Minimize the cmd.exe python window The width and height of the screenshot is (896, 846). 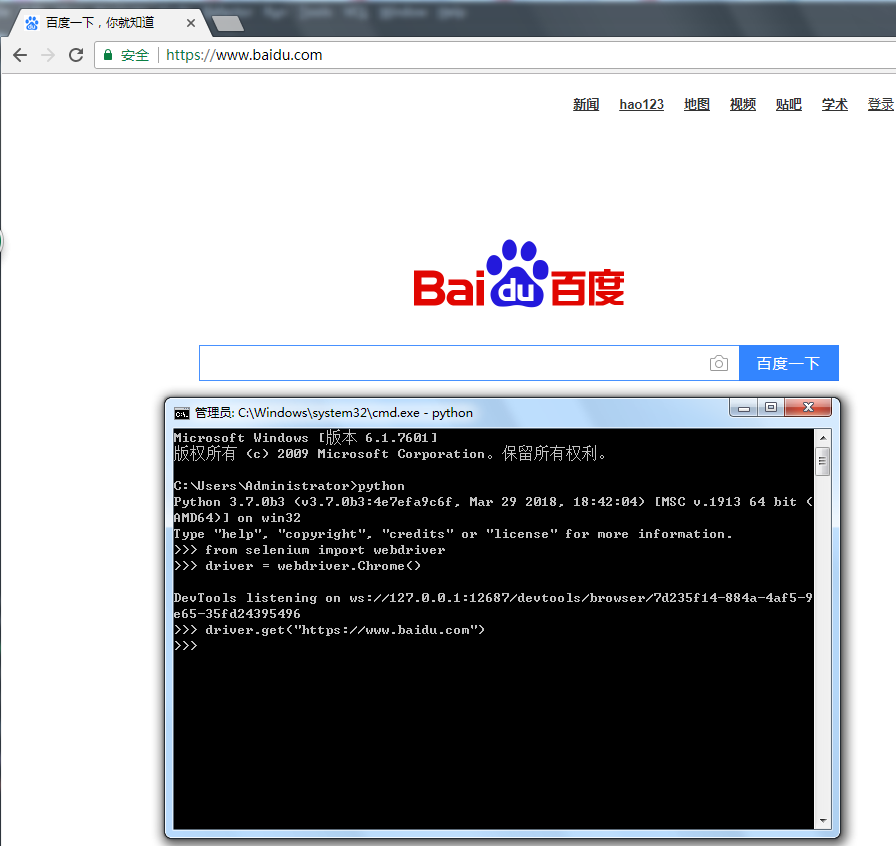(743, 408)
